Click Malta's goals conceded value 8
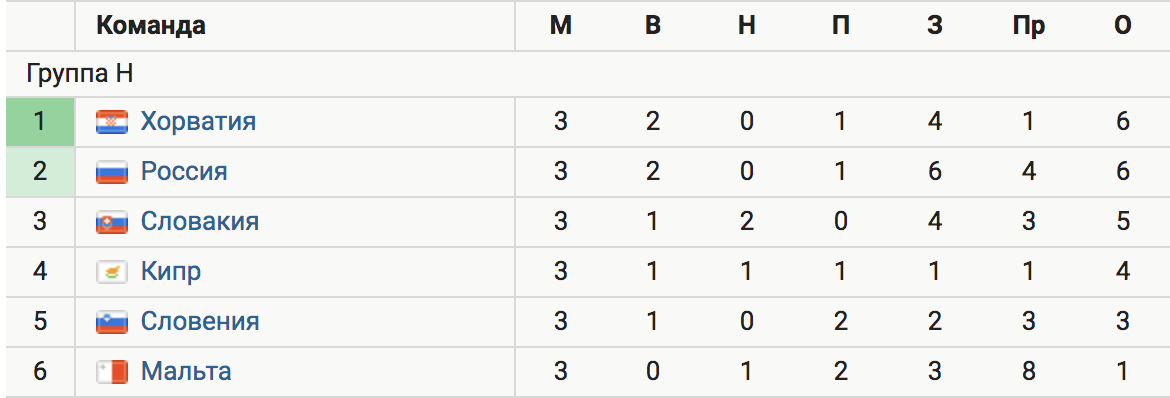 coord(1028,372)
